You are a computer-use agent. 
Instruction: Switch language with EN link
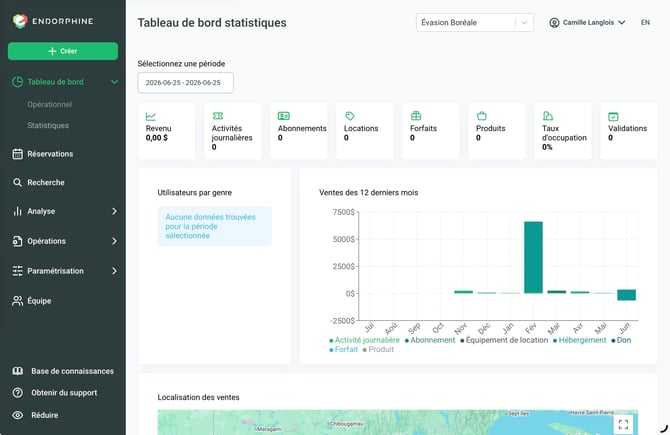(x=645, y=23)
